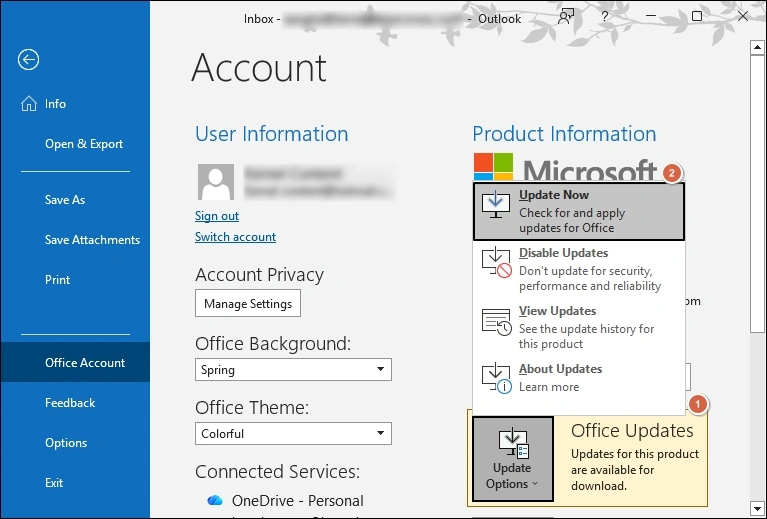Click the vertical scrollbar thumb
The height and width of the screenshot is (519, 767).
point(757,194)
